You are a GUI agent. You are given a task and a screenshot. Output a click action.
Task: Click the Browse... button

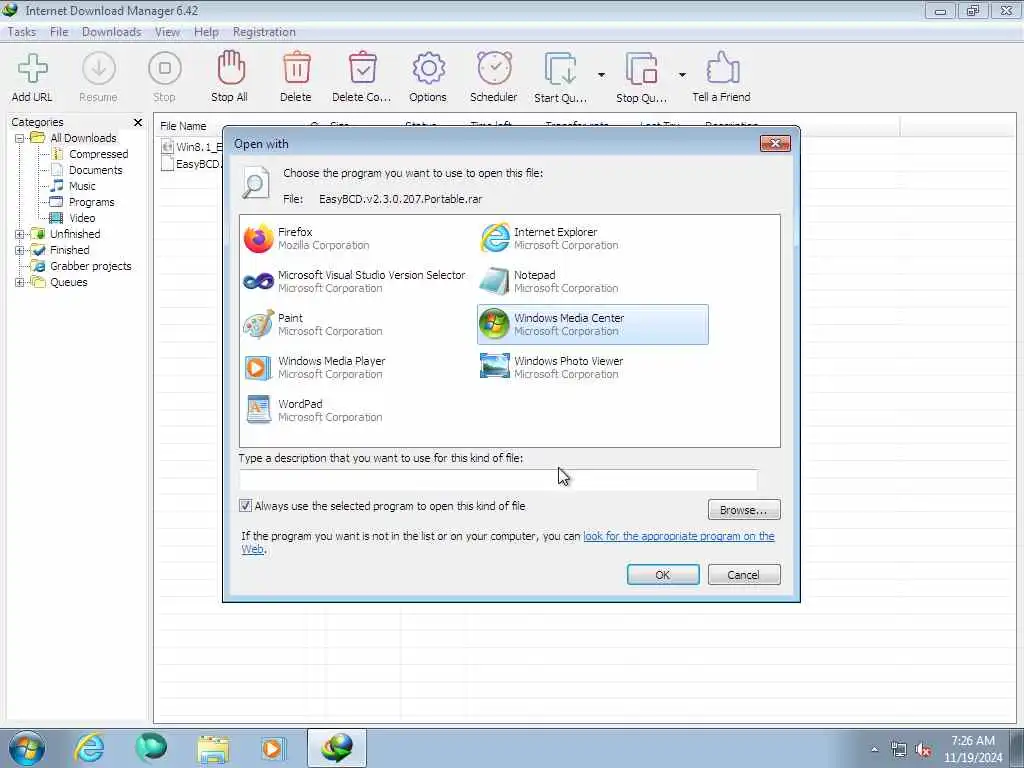coord(744,509)
